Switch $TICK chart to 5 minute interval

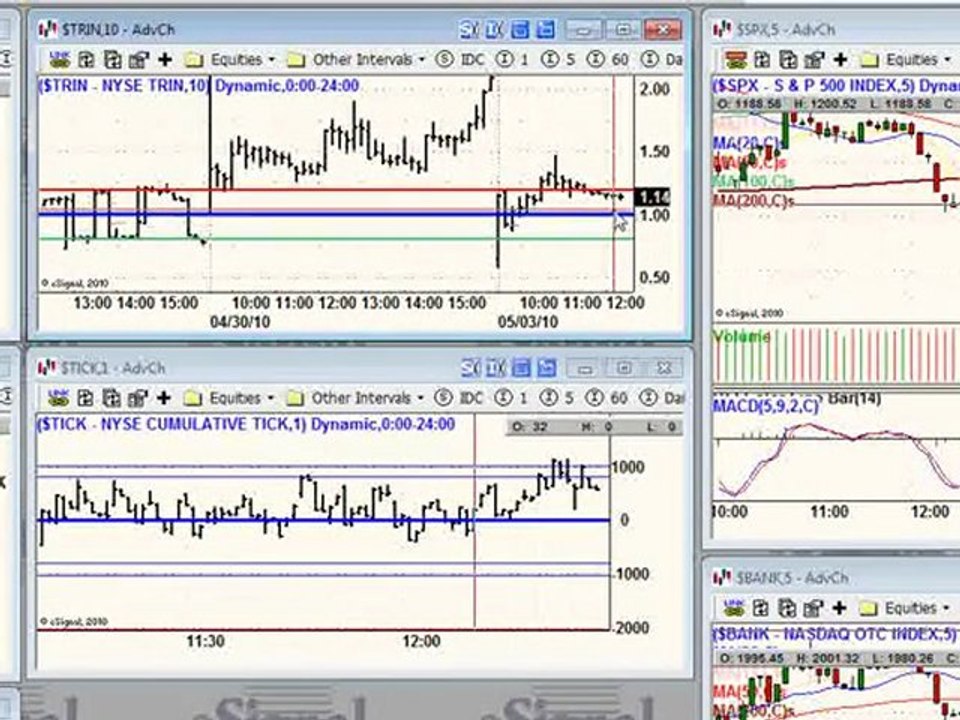pyautogui.click(x=557, y=398)
